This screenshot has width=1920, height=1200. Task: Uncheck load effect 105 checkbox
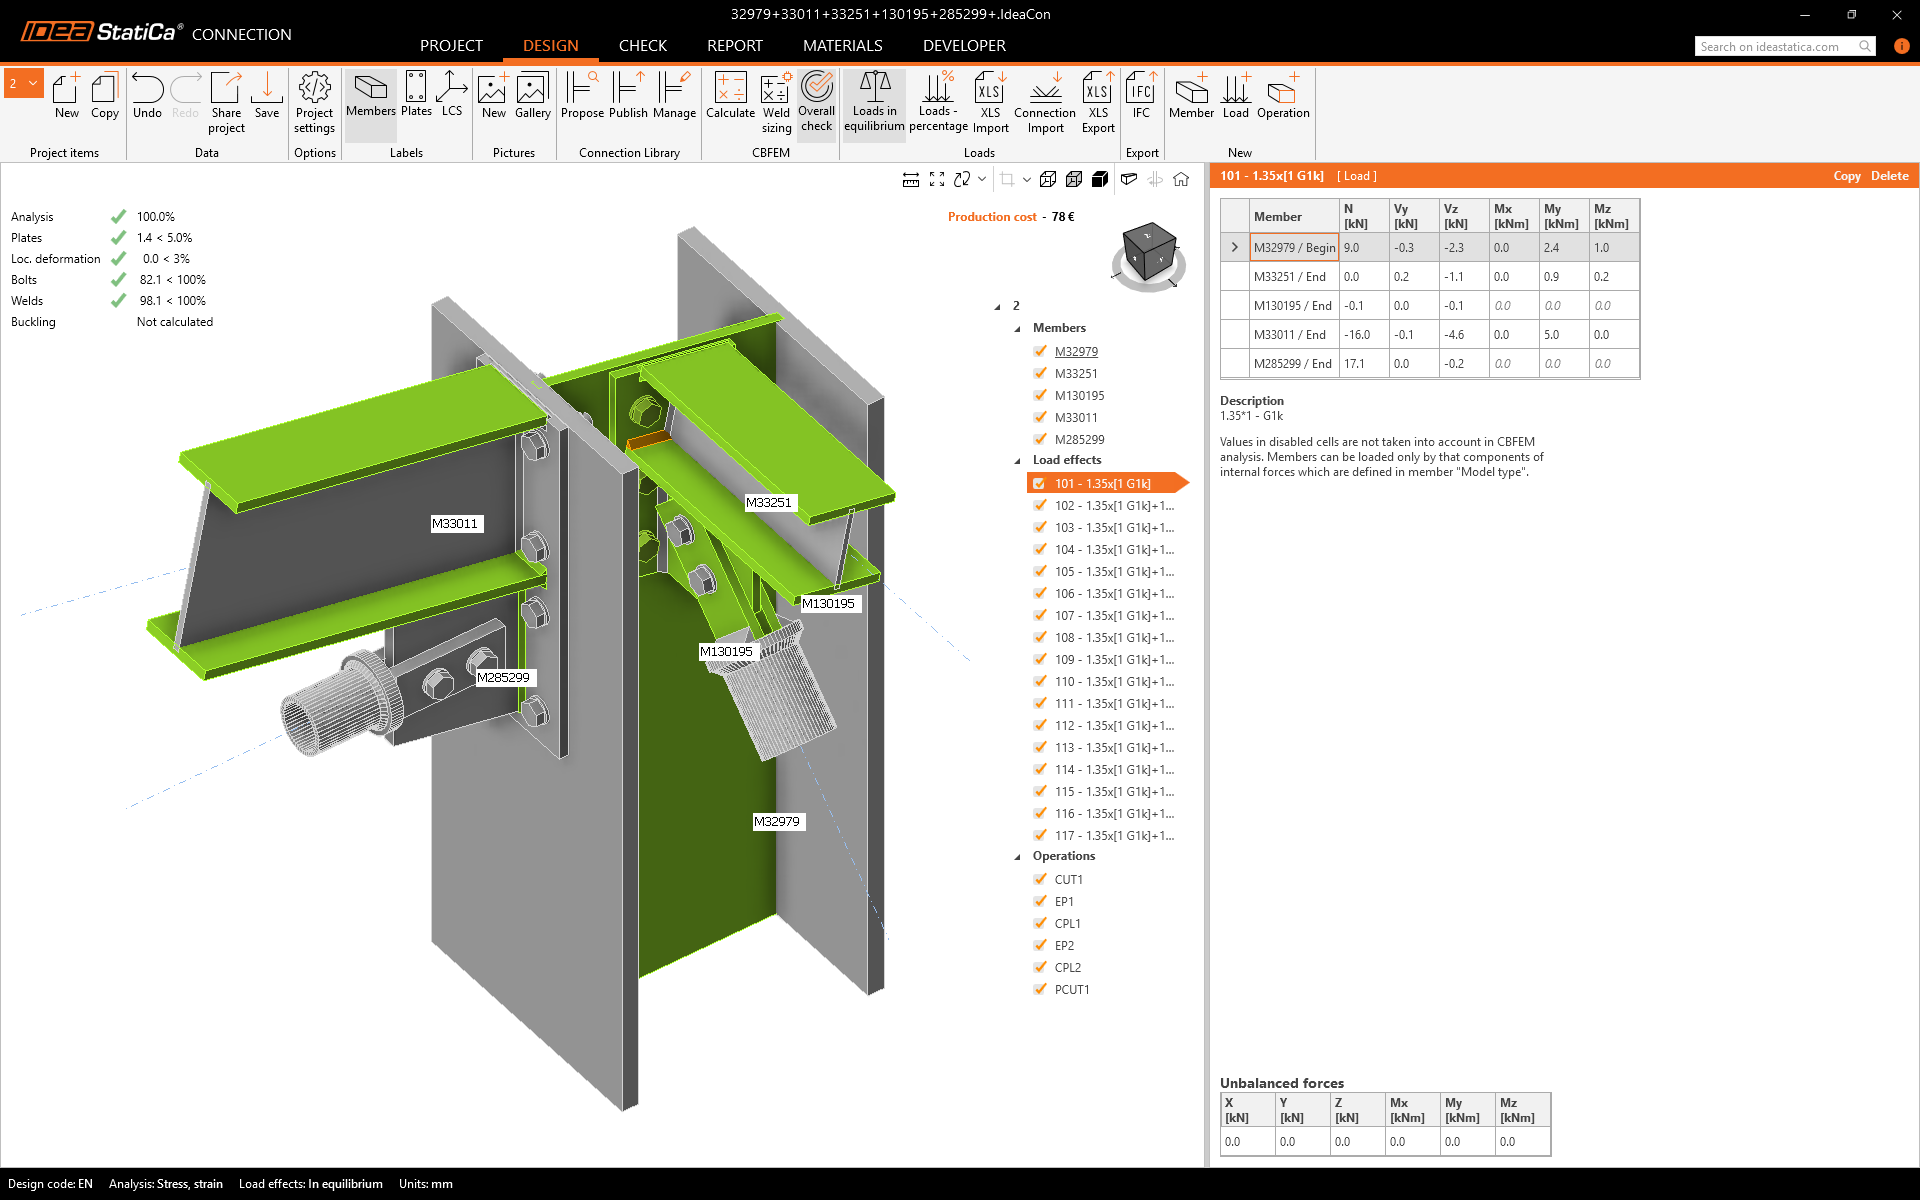coord(1040,571)
